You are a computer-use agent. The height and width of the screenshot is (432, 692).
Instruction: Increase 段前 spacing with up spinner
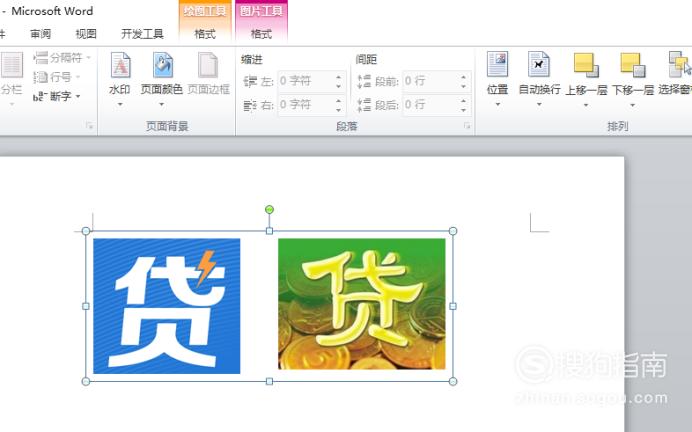point(463,77)
